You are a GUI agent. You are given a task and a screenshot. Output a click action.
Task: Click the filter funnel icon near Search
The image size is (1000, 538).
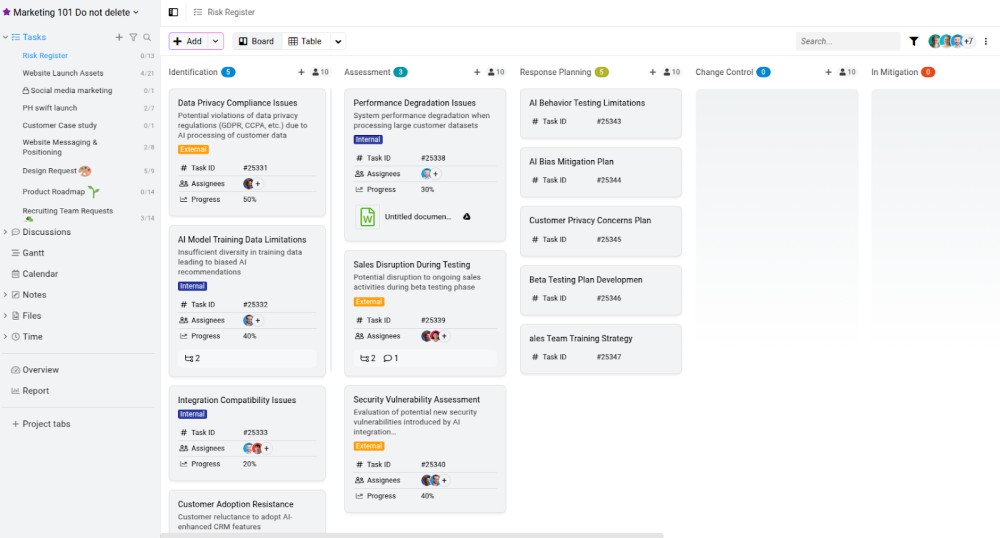(x=913, y=41)
